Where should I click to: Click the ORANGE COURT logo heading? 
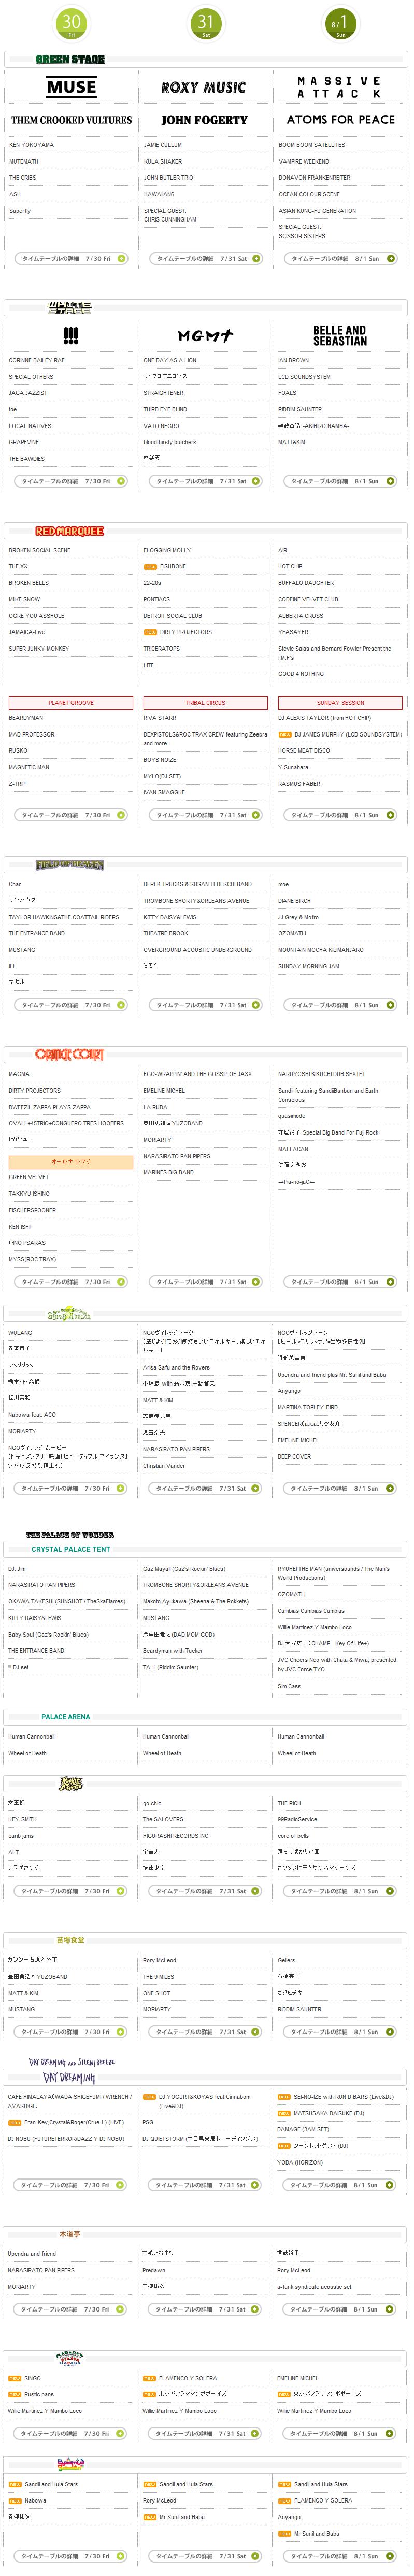coord(69,1054)
